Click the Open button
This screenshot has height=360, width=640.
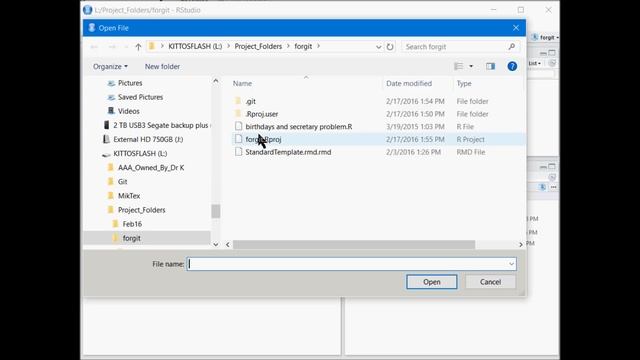pyautogui.click(x=431, y=282)
